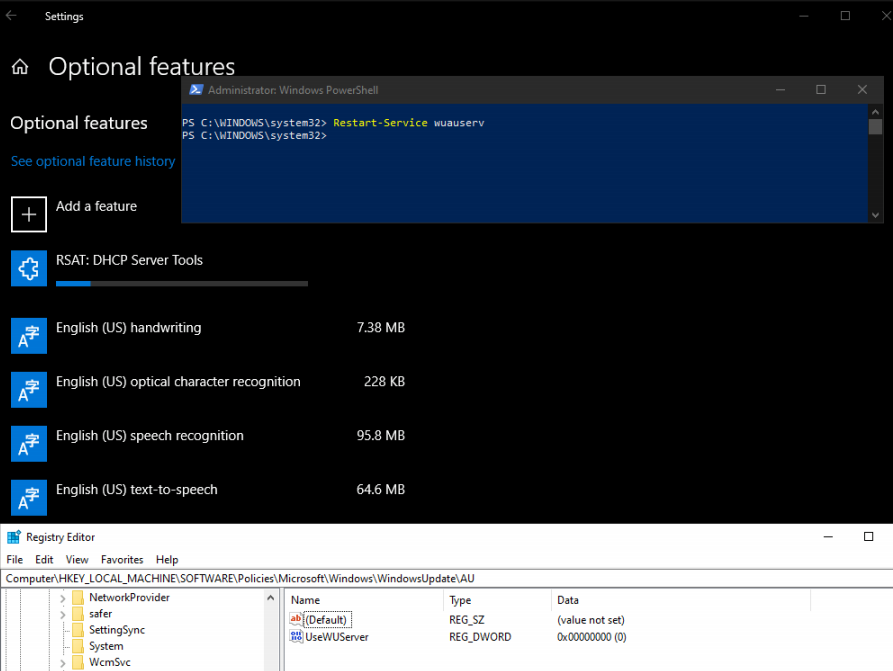
Task: Click the UseWUServer DWORD value icon
Action: click(296, 636)
